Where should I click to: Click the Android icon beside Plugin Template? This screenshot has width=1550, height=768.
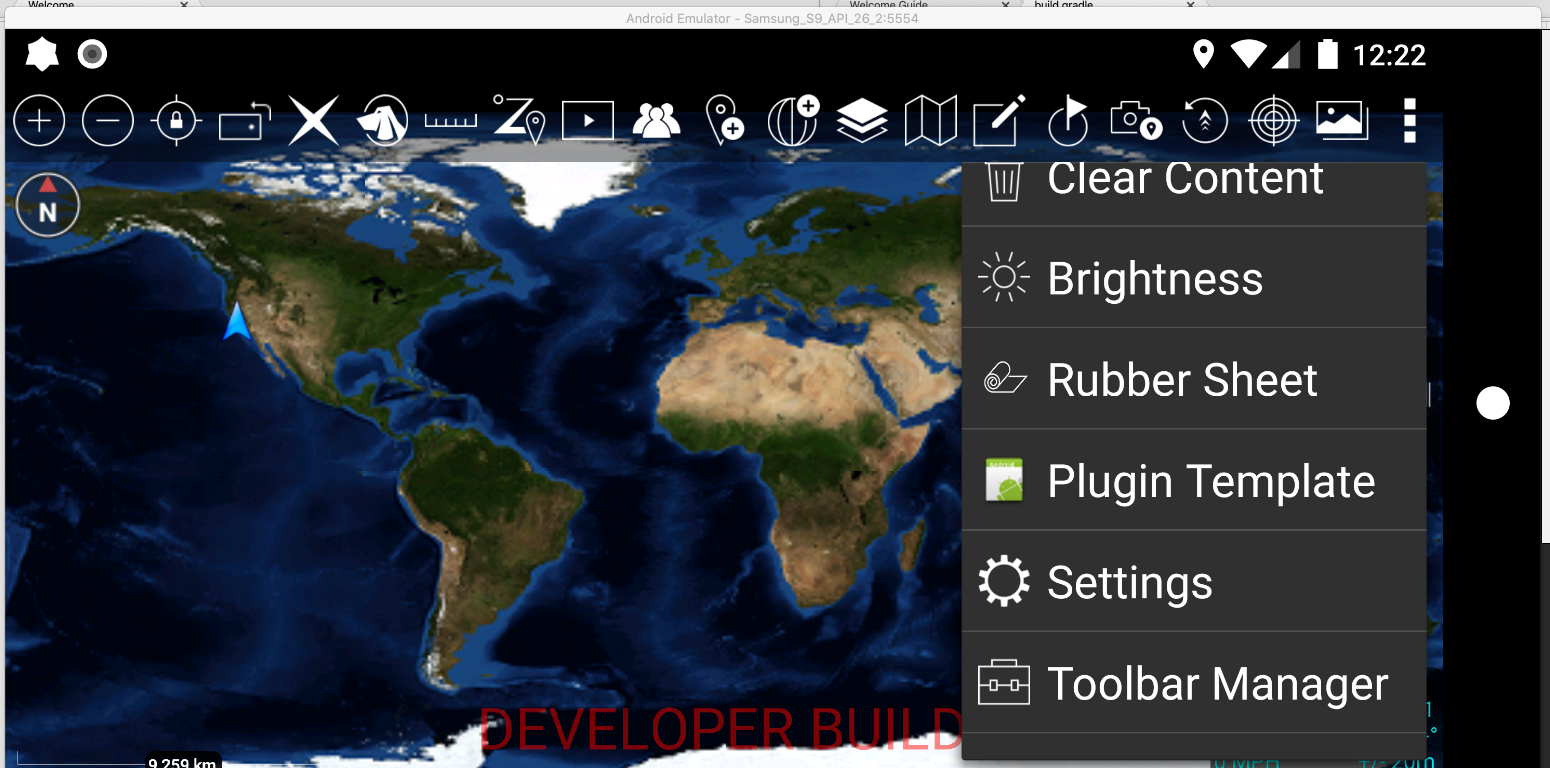click(1004, 480)
